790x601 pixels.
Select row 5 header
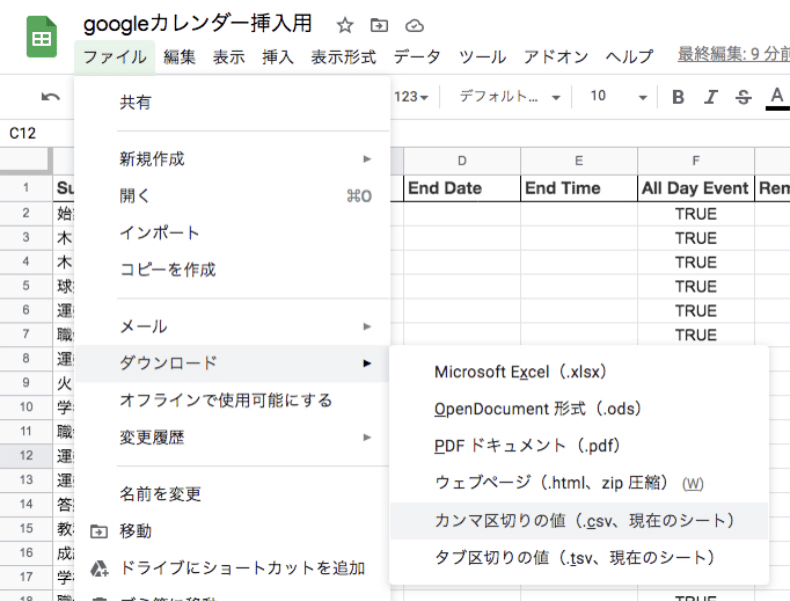pos(26,286)
